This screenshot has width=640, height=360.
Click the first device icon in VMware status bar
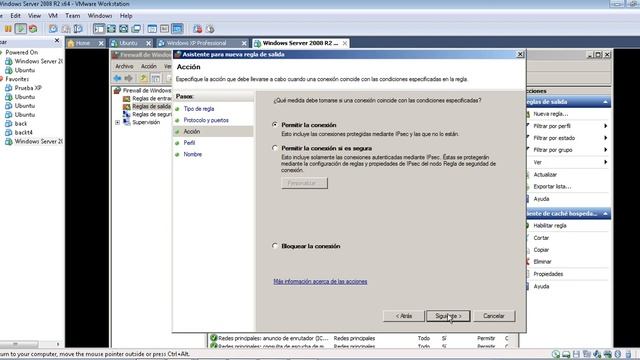click(x=556, y=354)
